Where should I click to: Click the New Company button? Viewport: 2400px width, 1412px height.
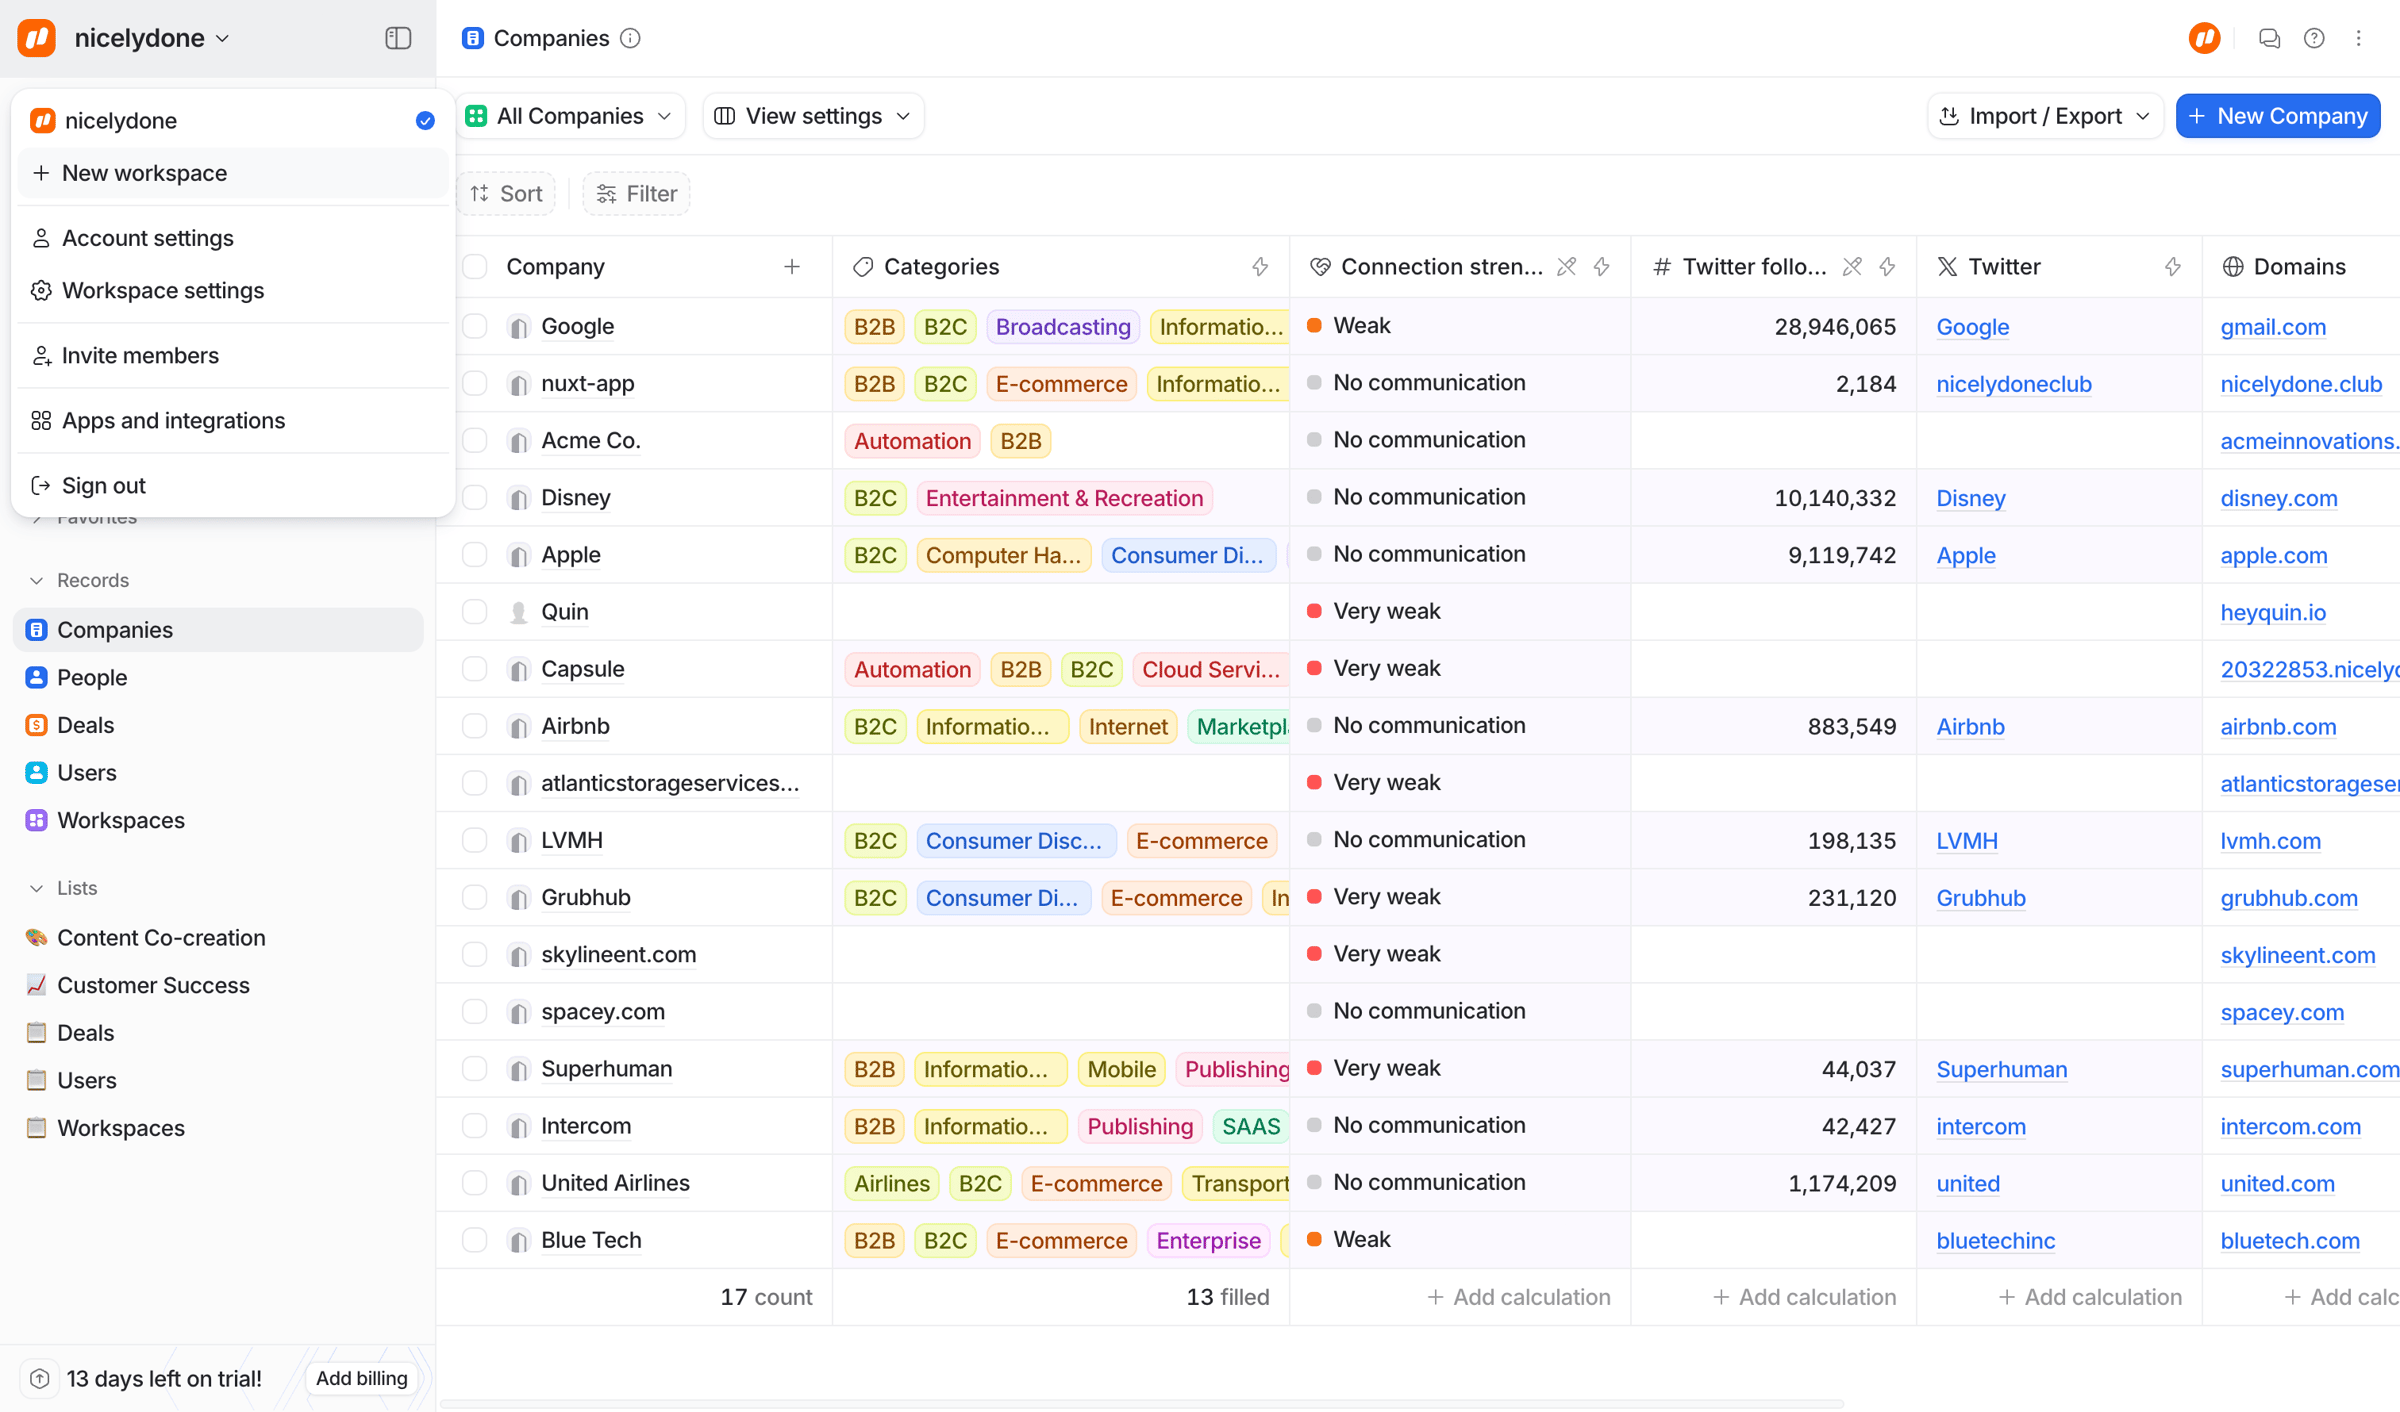pyautogui.click(x=2278, y=116)
